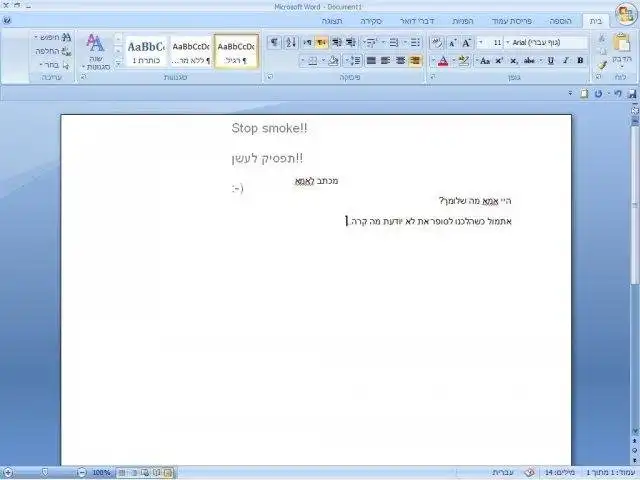
Task: Open the פריסת עמוד Page Layout tab
Action: click(x=511, y=21)
